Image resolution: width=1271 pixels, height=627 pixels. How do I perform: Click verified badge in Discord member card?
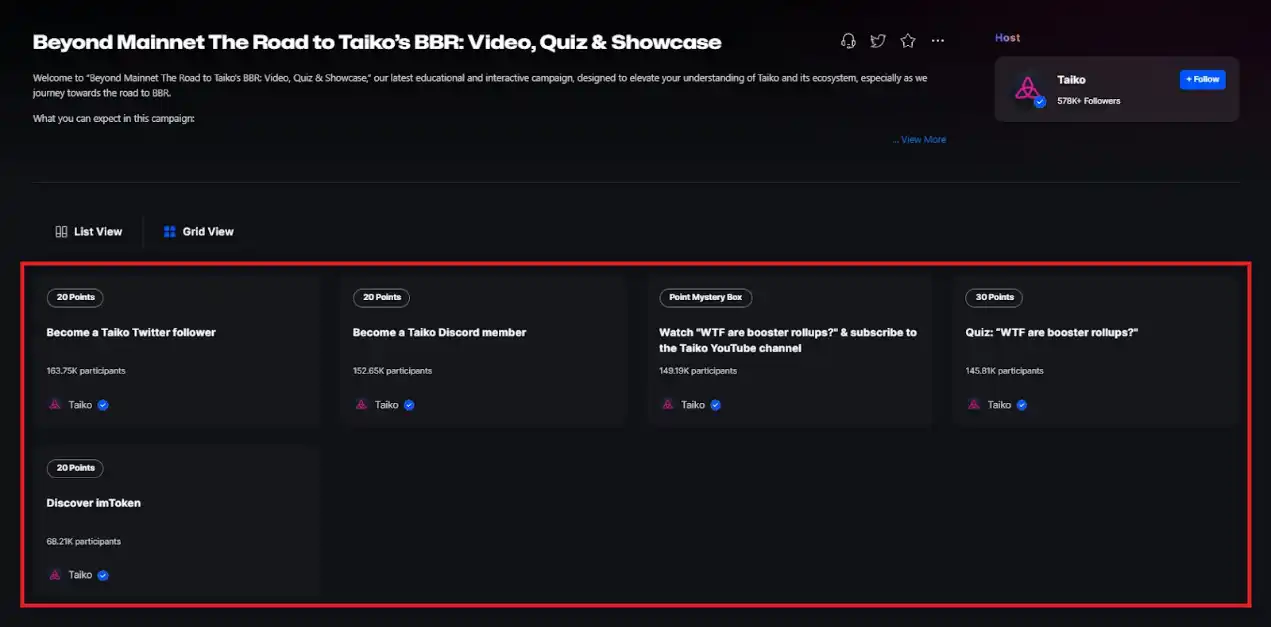(x=409, y=405)
